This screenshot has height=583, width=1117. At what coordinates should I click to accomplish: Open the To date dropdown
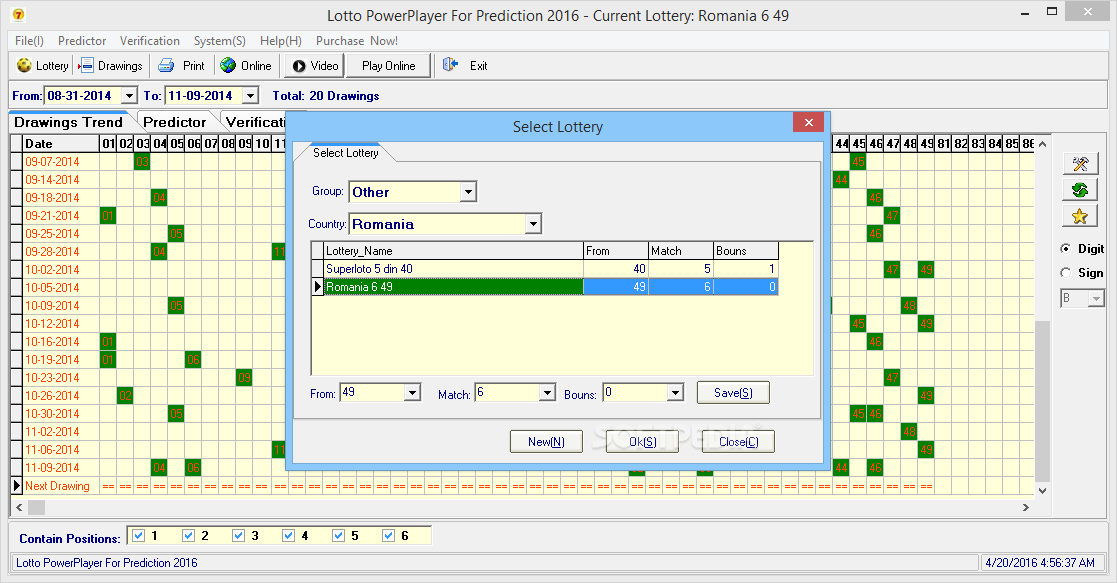point(250,96)
